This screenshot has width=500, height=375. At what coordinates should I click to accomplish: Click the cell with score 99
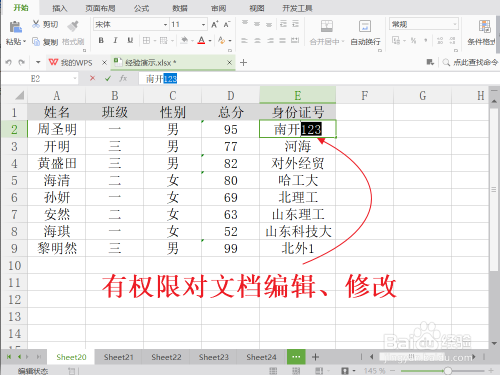tap(231, 248)
